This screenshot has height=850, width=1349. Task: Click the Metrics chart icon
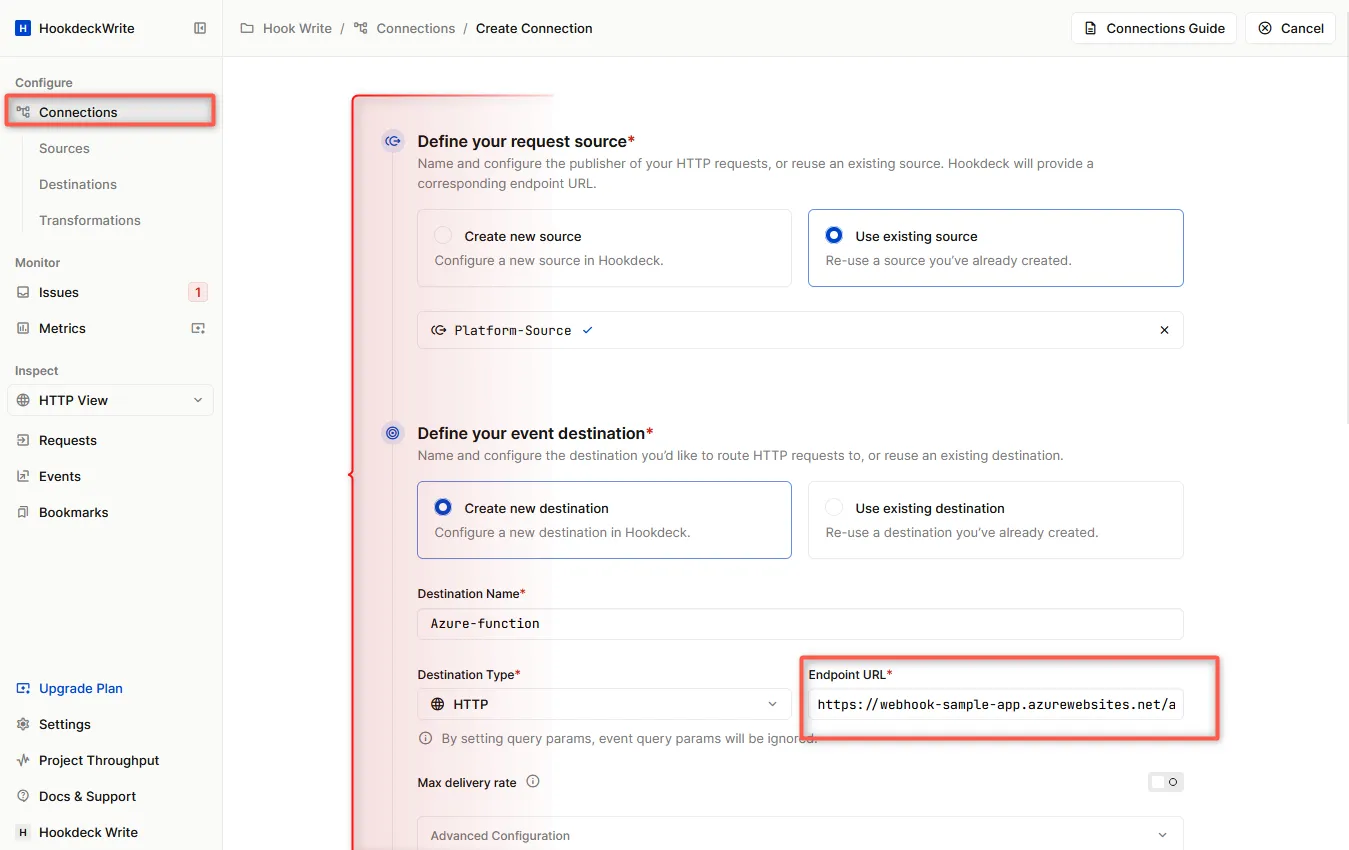(x=23, y=328)
